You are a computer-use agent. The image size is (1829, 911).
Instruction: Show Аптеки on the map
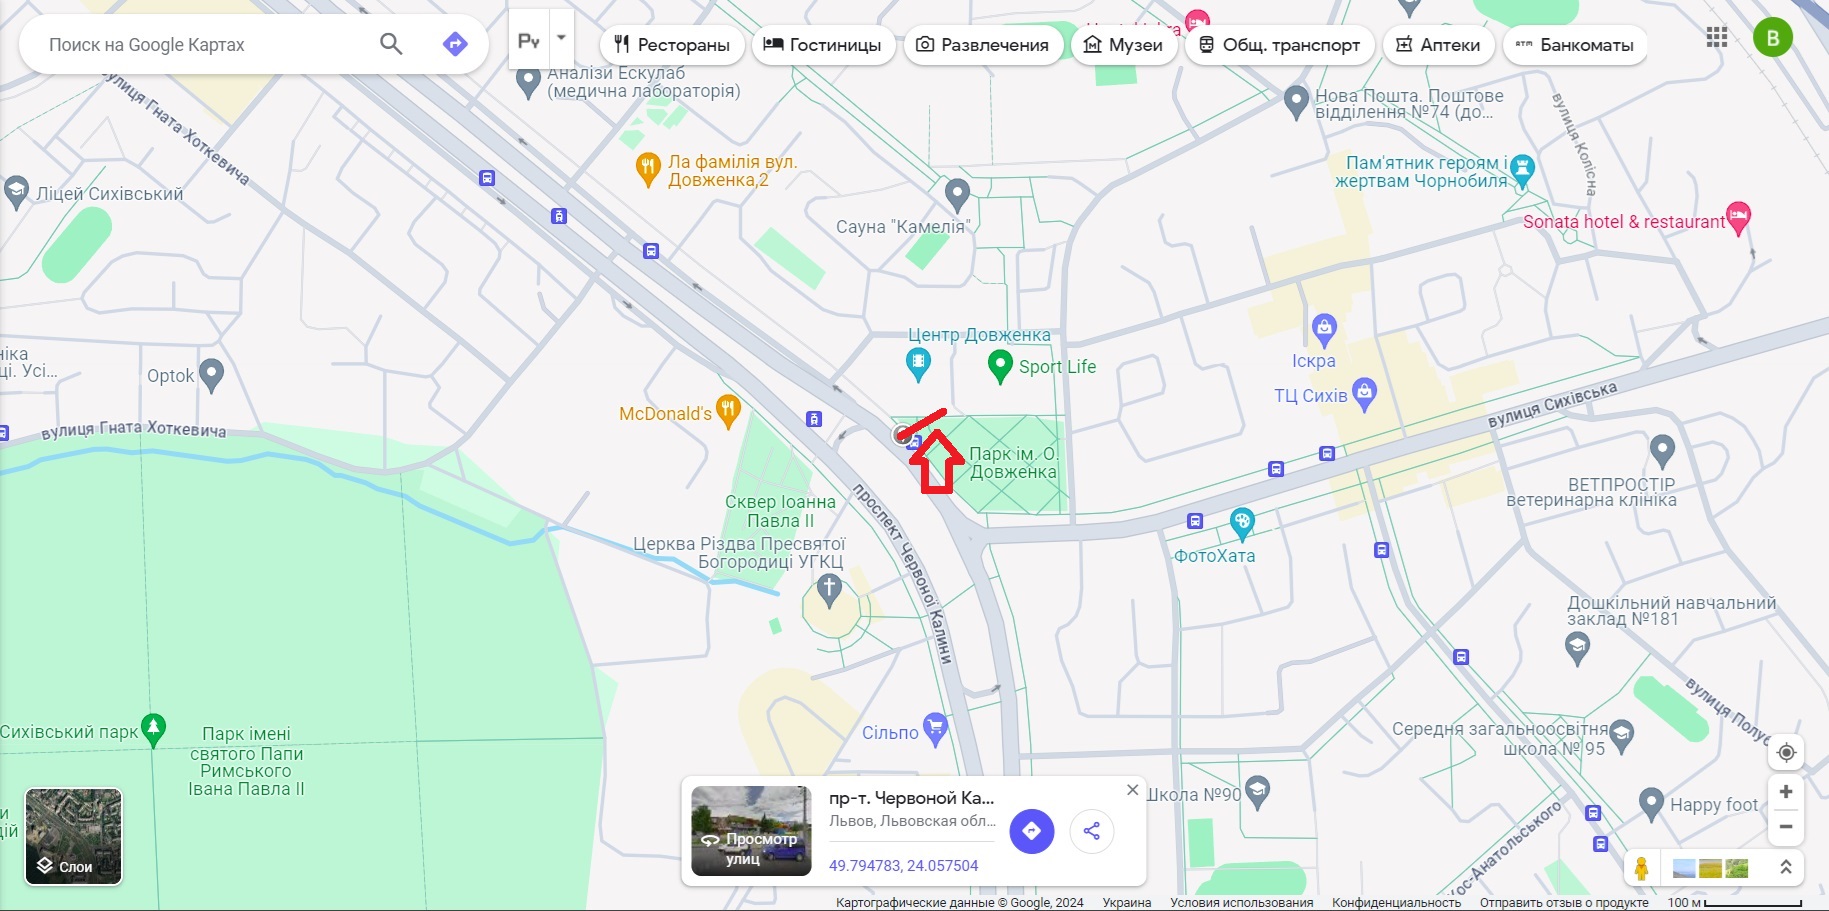click(1438, 45)
